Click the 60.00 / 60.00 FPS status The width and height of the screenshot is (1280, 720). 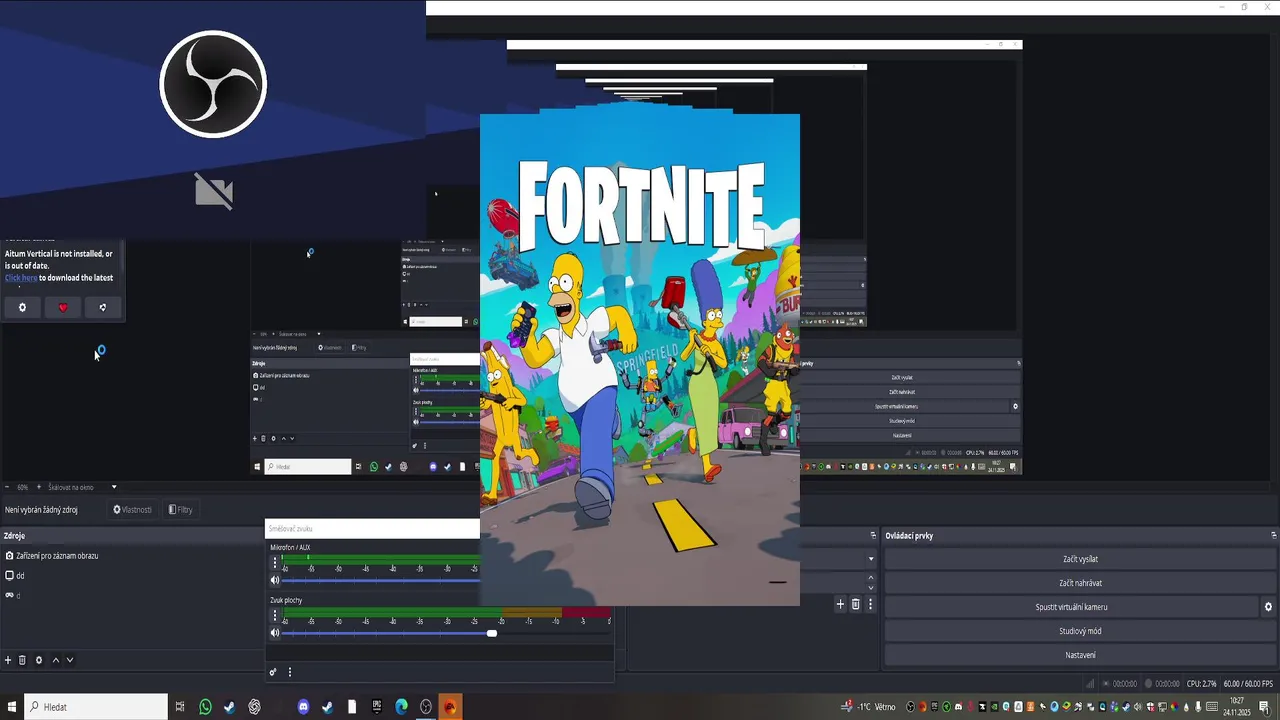coord(1248,684)
